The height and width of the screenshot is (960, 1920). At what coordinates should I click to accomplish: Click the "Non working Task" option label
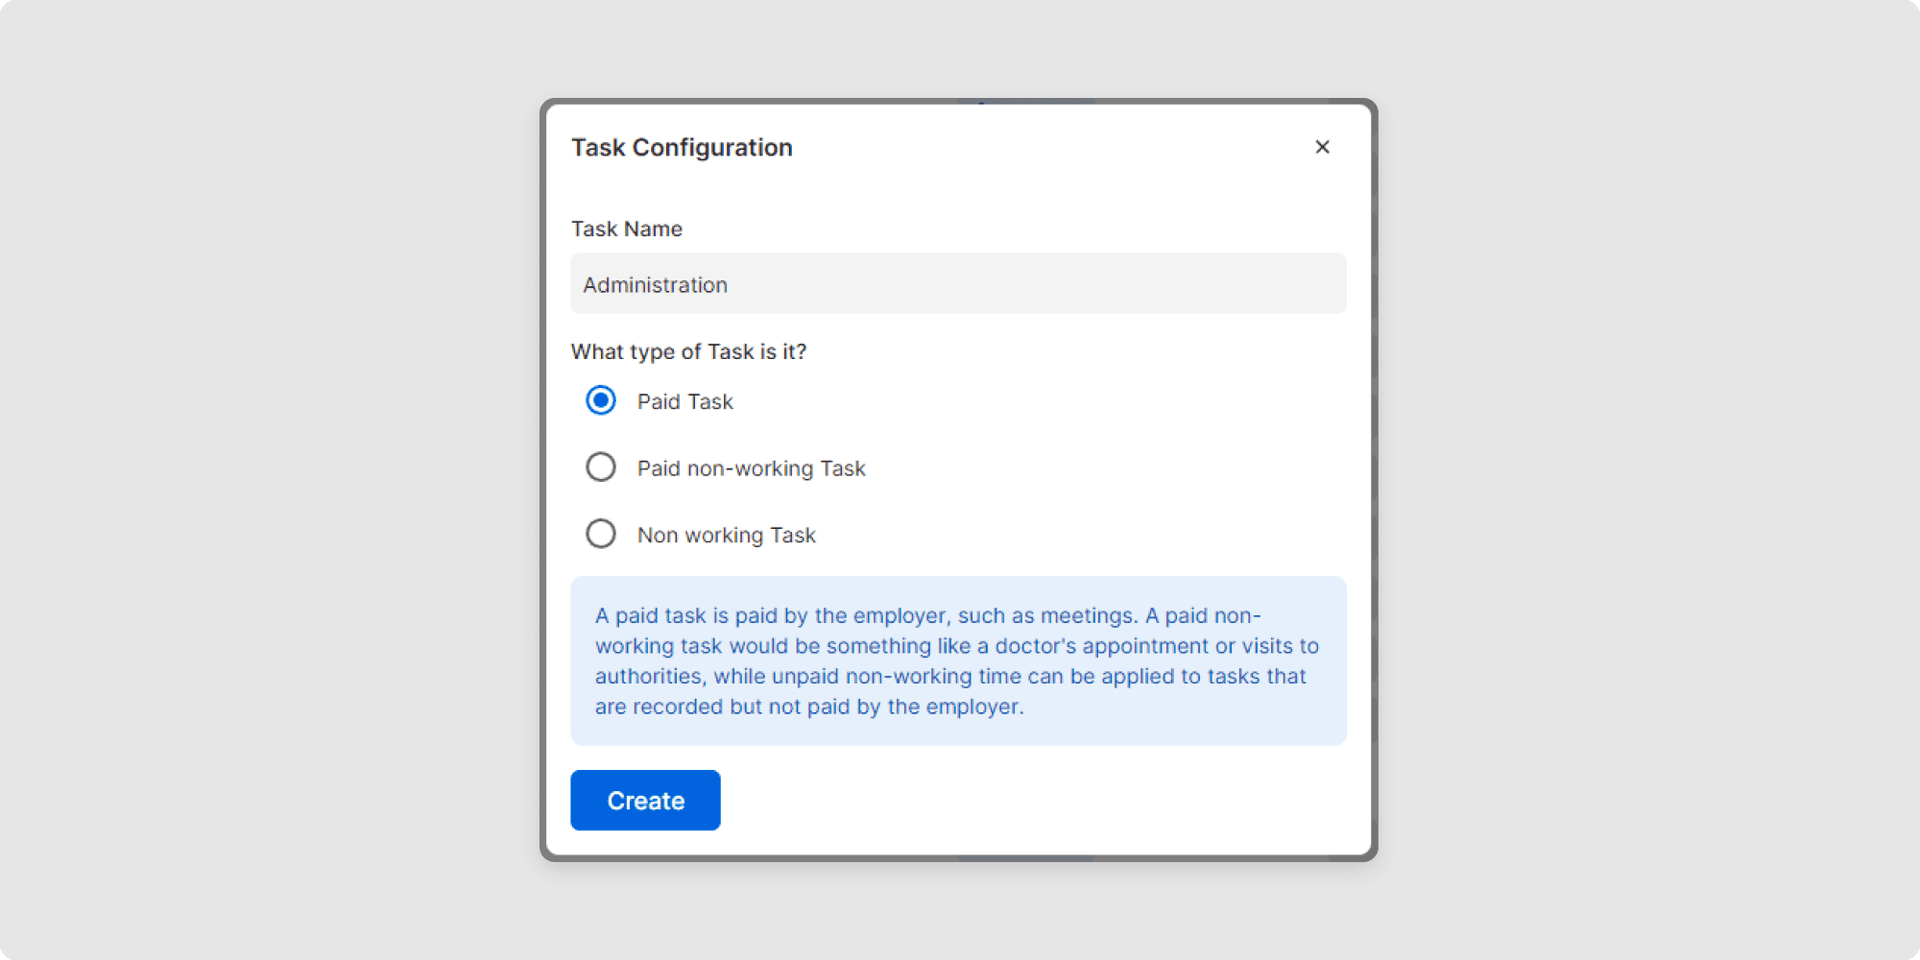(726, 536)
